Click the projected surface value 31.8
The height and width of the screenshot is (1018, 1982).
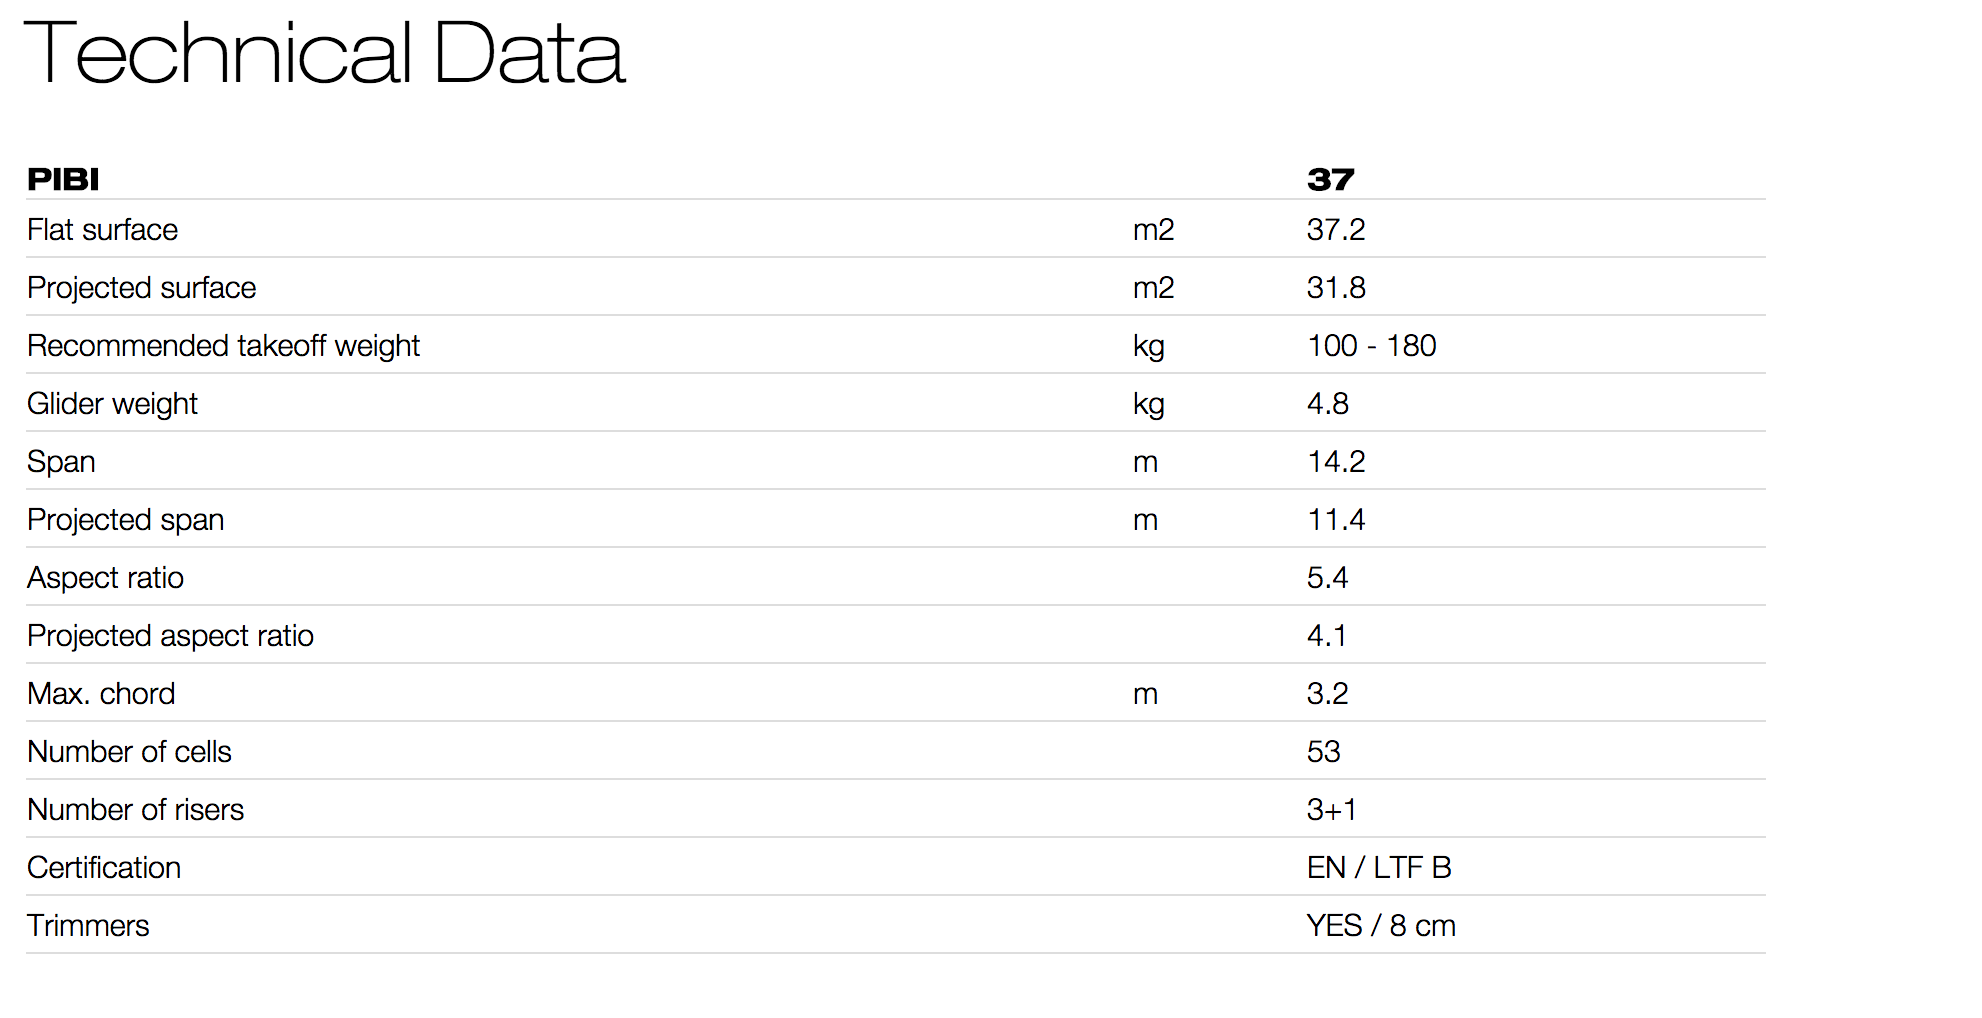click(1335, 288)
